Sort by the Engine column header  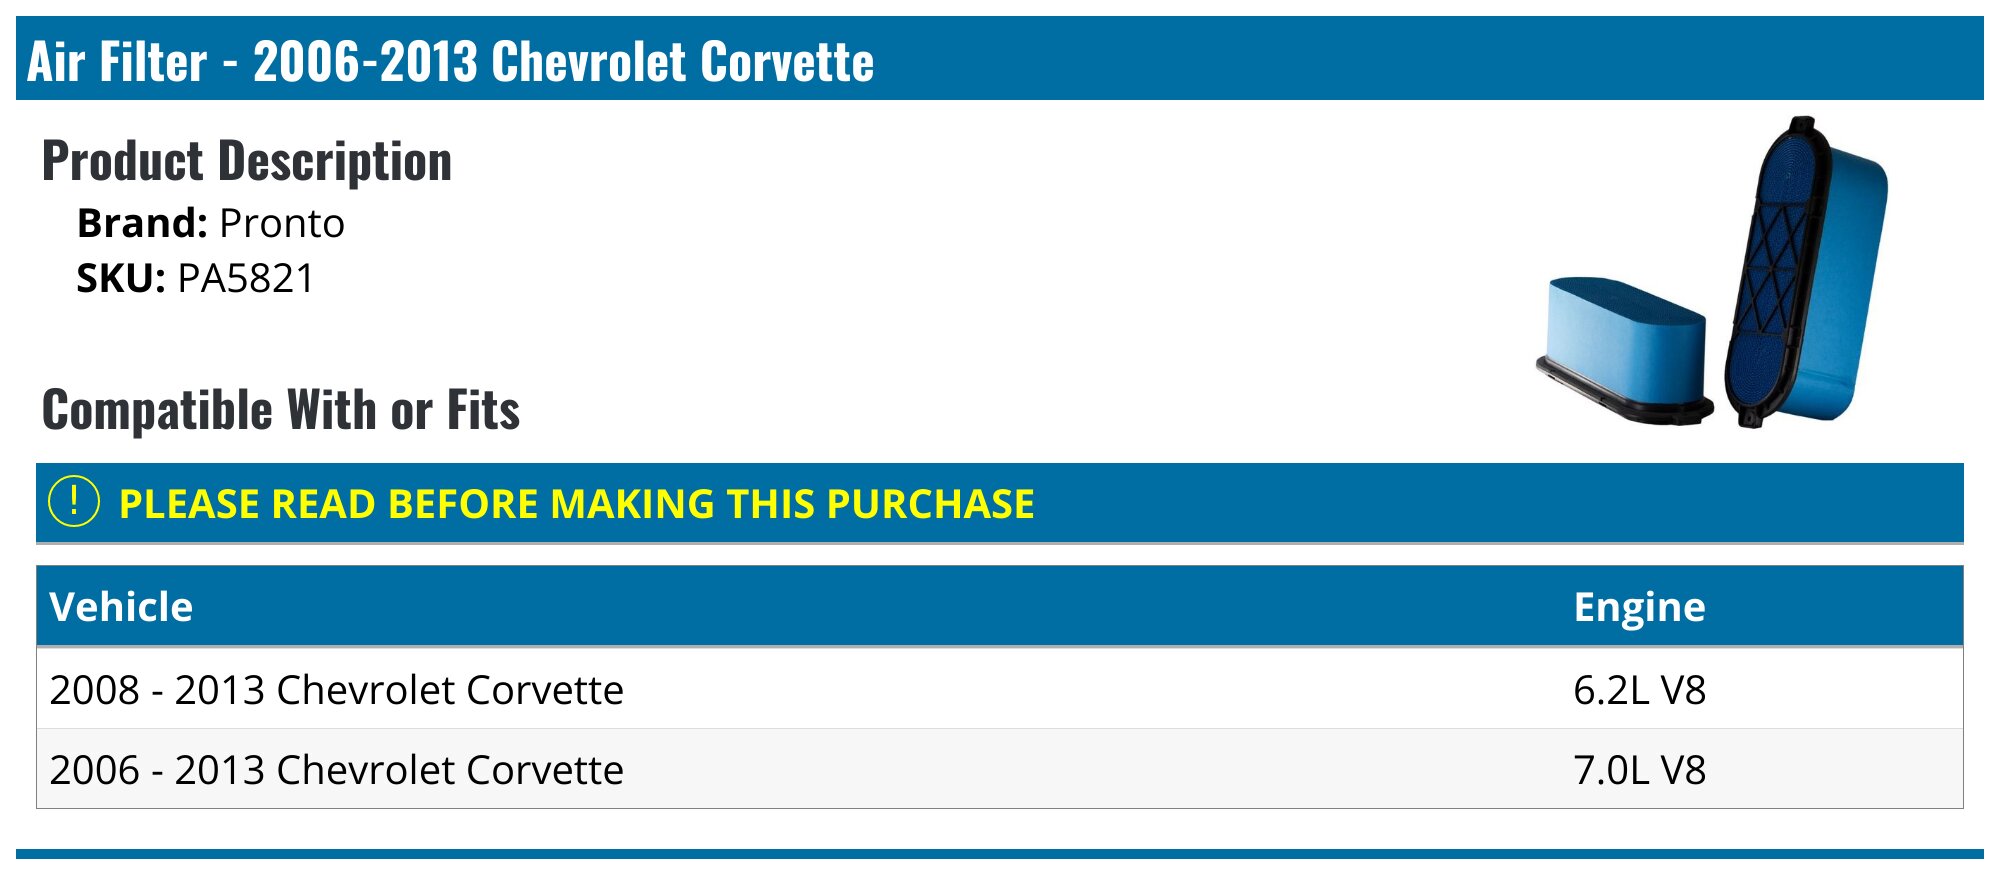[x=1639, y=607]
